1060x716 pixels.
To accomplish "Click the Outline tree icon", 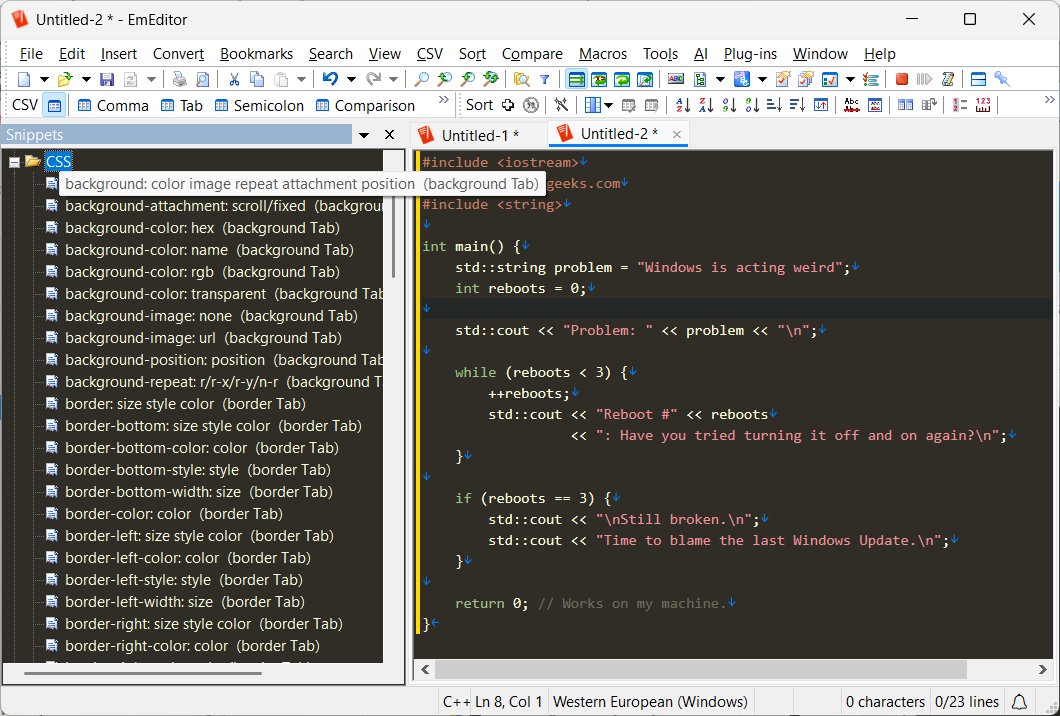I will pos(700,79).
